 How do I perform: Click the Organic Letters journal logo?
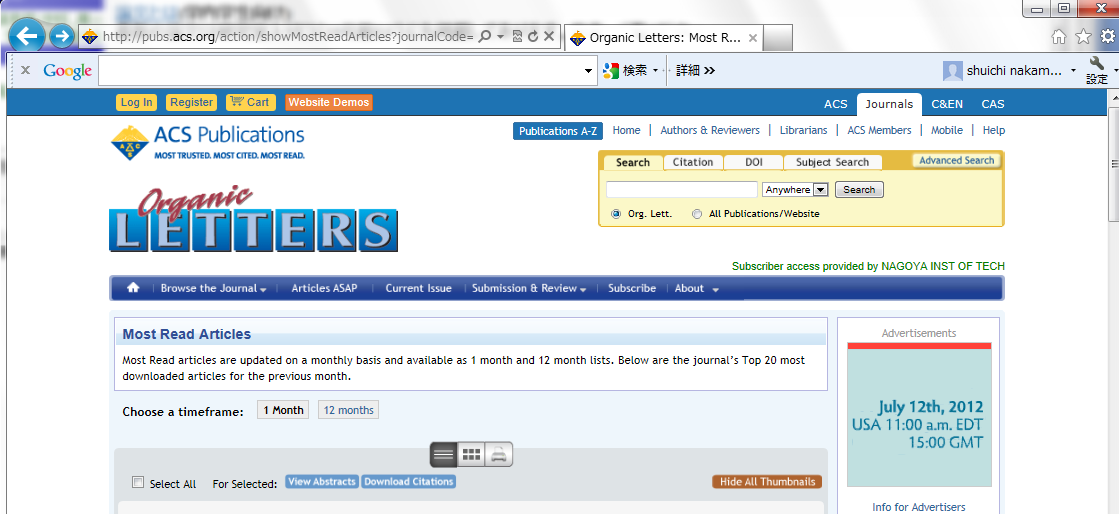(253, 219)
